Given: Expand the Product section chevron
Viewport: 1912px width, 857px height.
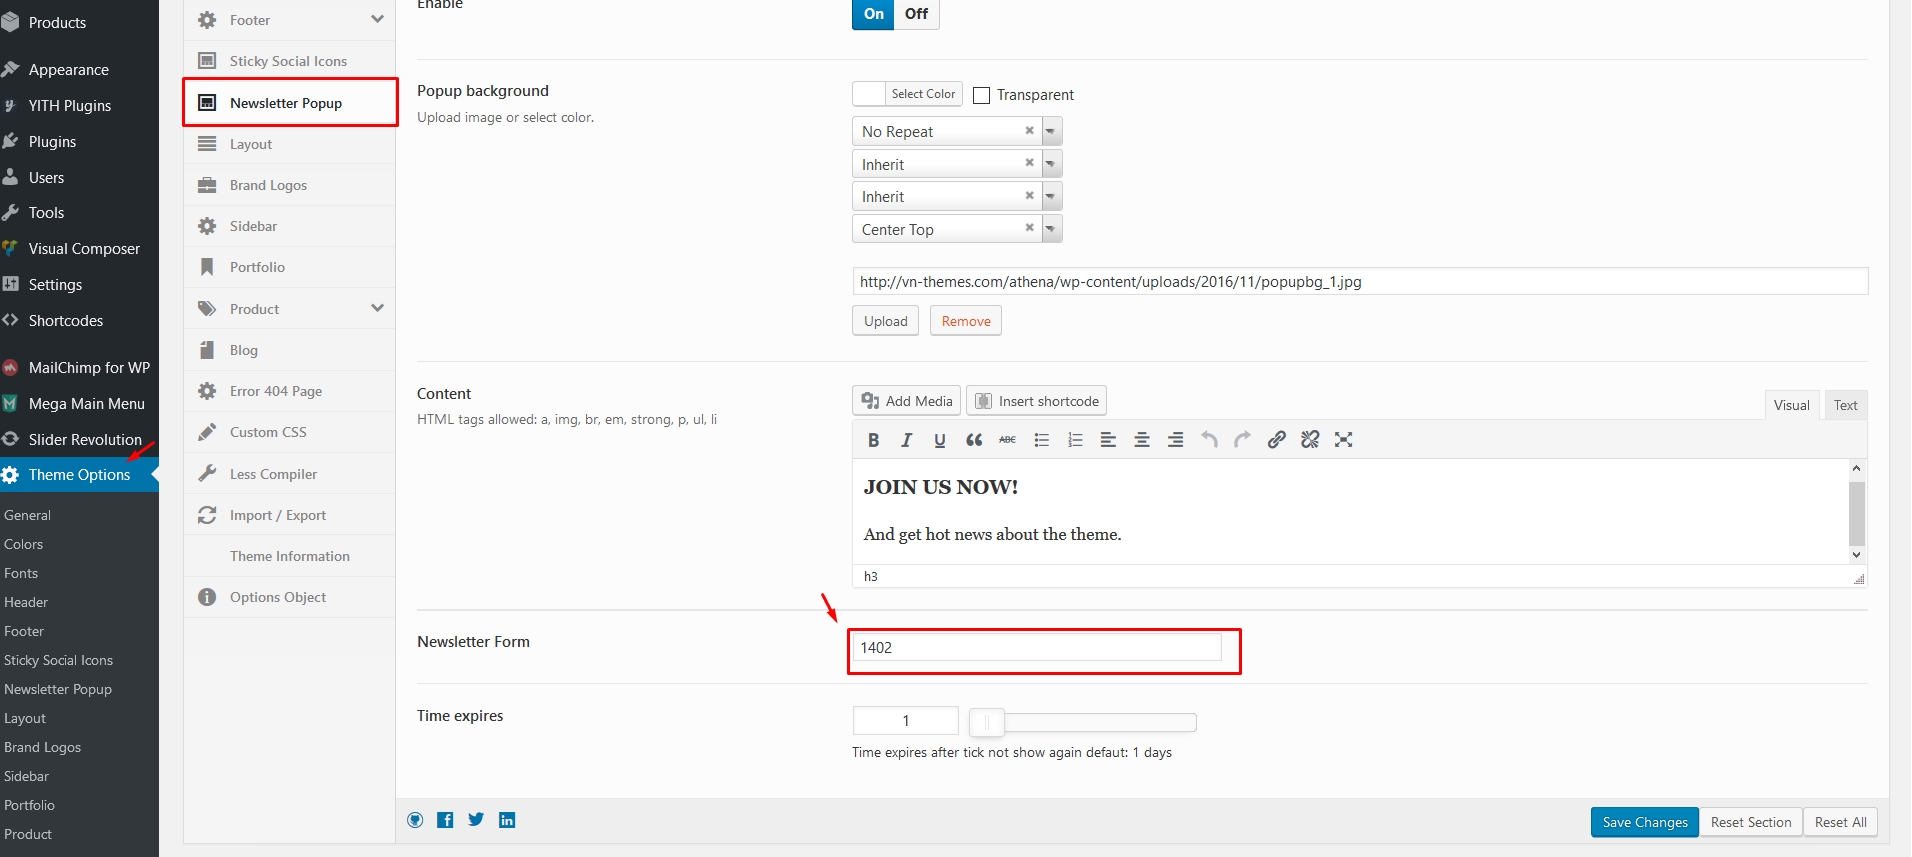Looking at the screenshot, I should pyautogui.click(x=377, y=308).
